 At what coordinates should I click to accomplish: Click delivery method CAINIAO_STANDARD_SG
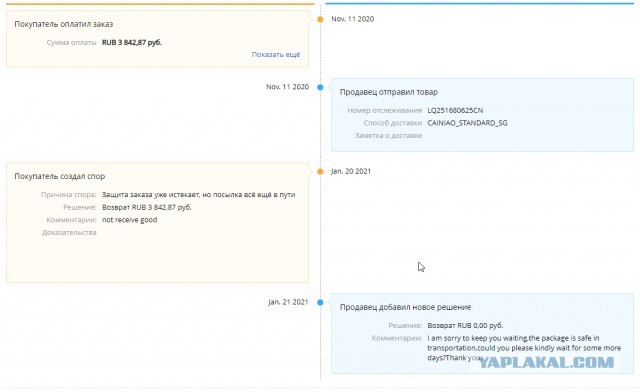(467, 123)
